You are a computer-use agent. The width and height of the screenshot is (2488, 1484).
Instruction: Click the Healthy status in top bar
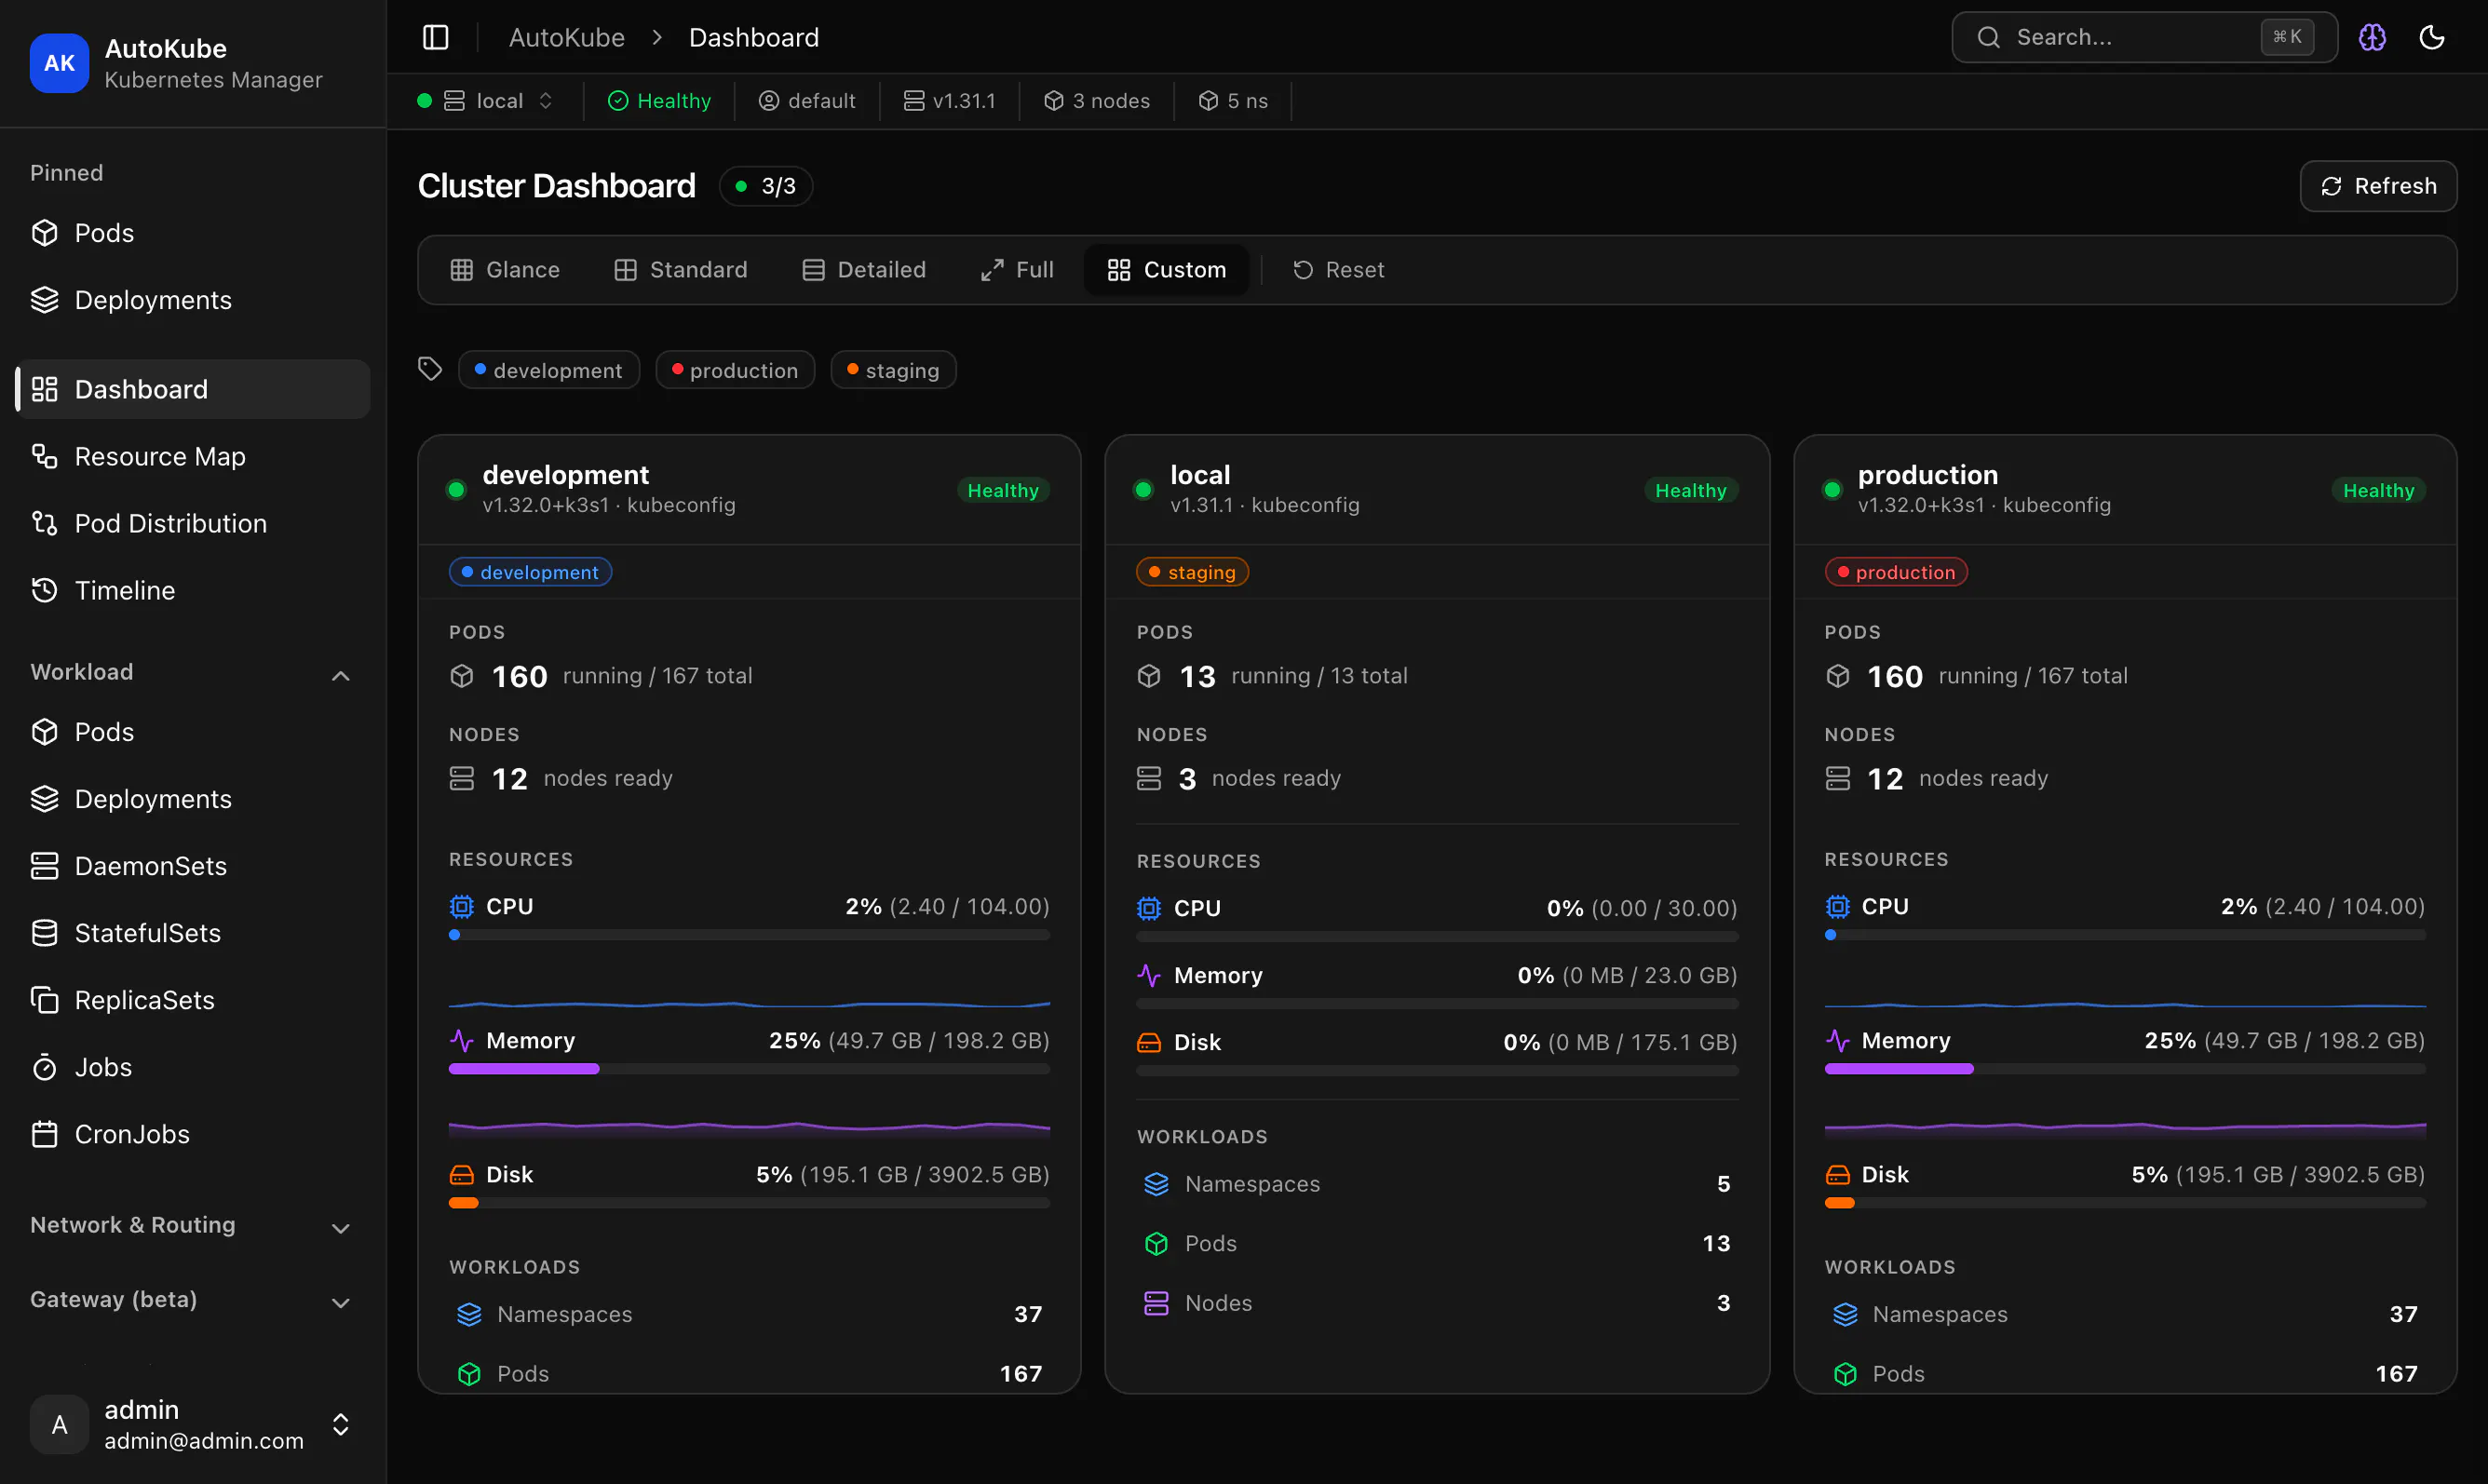click(660, 101)
